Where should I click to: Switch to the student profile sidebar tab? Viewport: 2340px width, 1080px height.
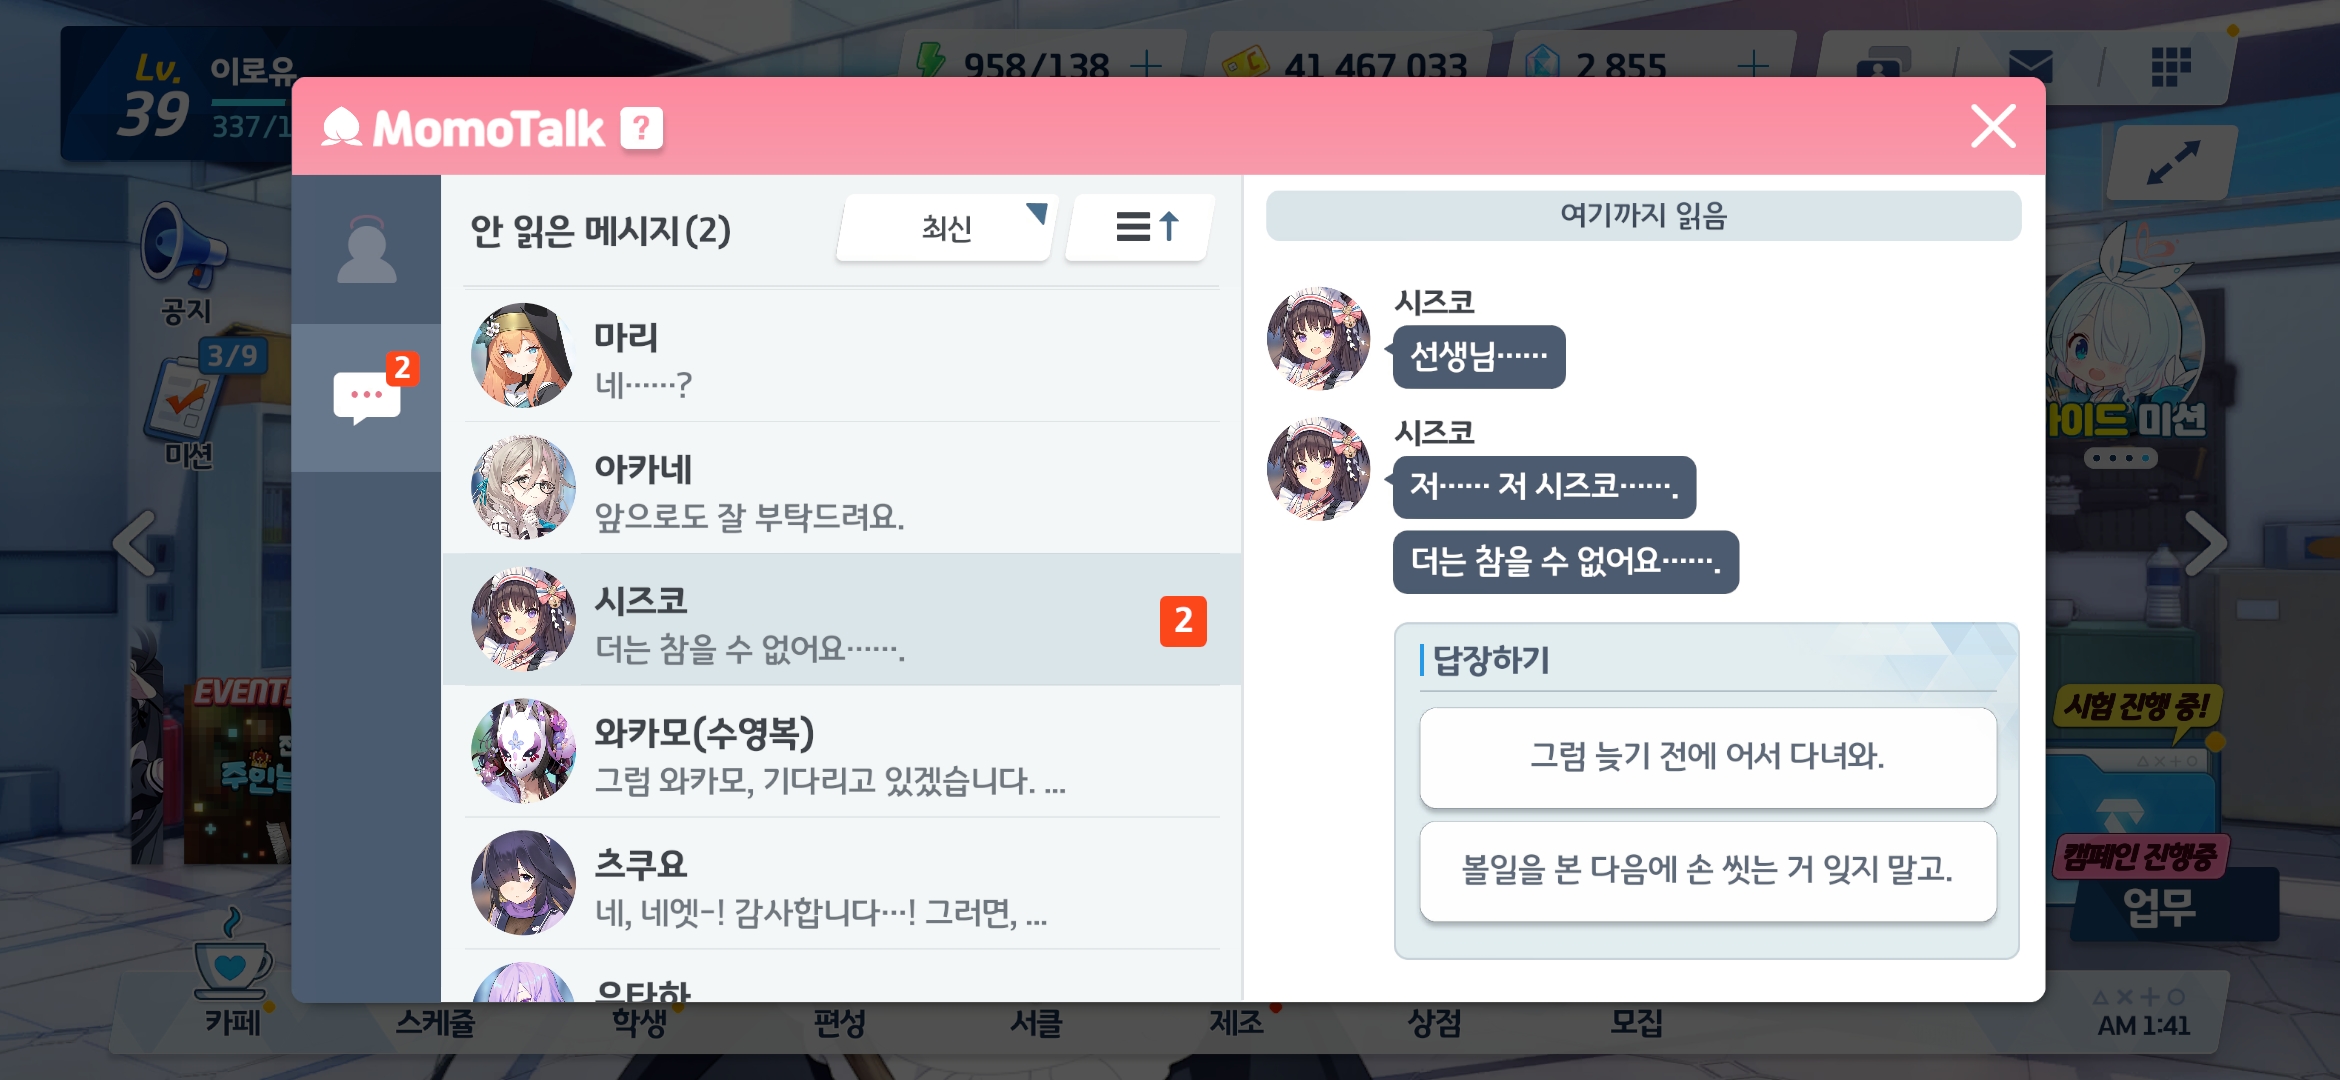367,250
